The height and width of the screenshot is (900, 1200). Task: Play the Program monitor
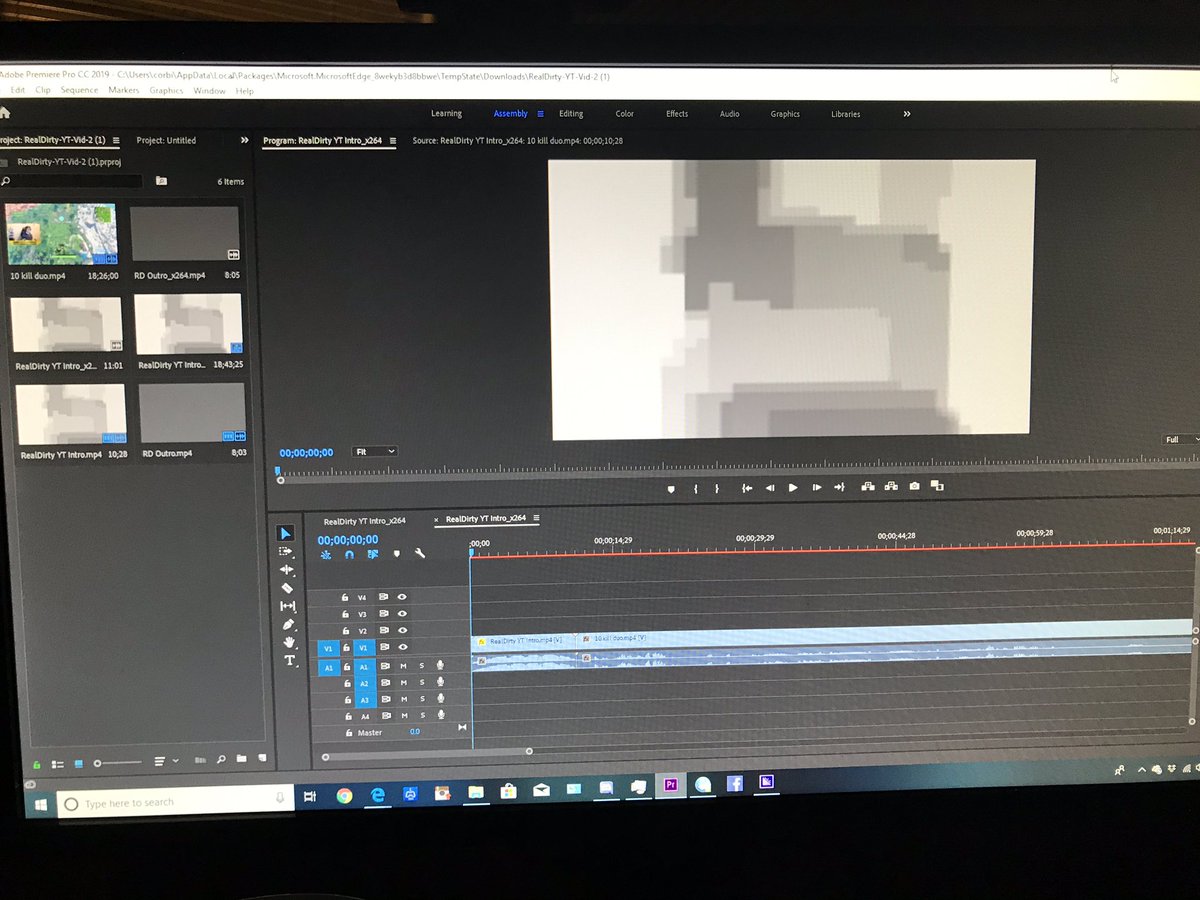click(793, 488)
